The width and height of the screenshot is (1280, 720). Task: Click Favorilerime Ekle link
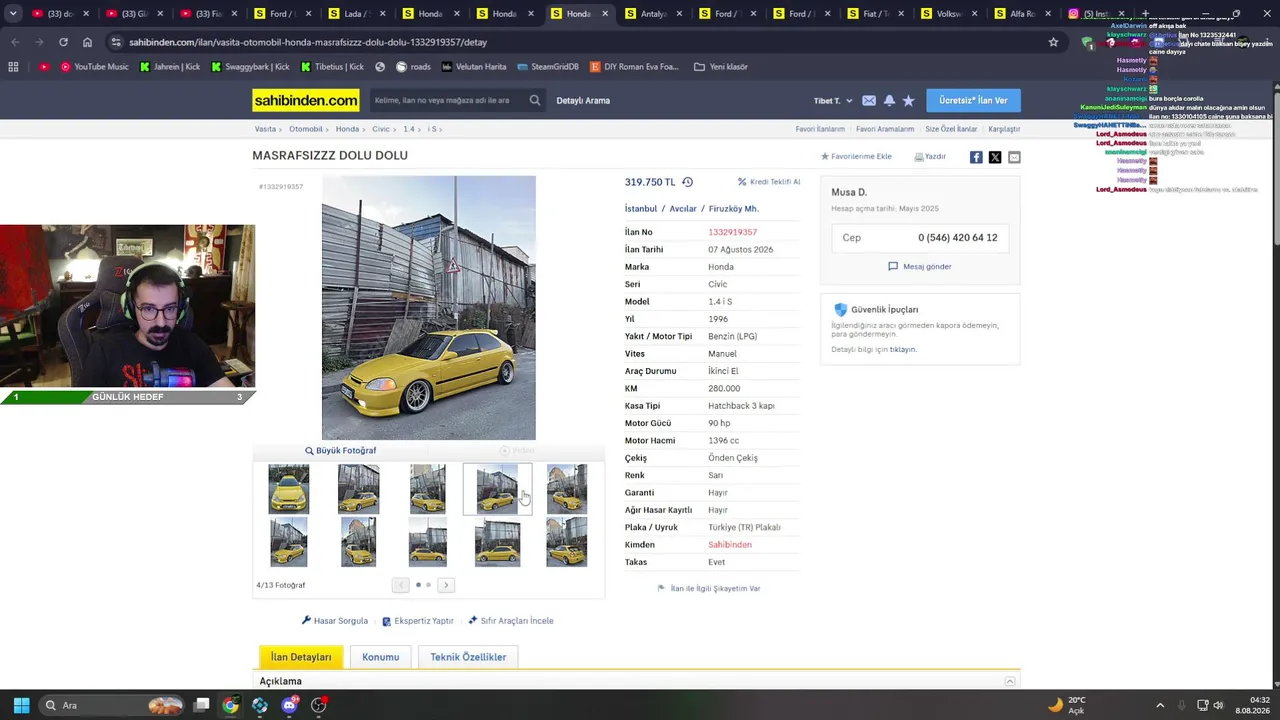point(856,157)
